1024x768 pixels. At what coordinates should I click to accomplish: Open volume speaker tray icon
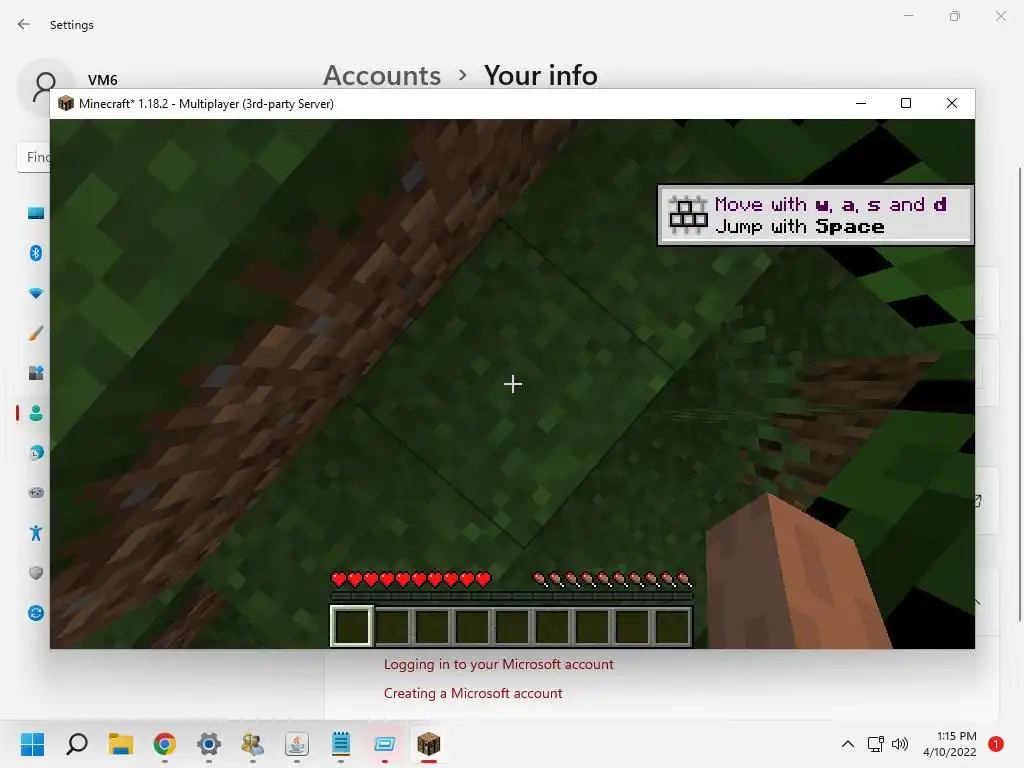tap(900, 744)
